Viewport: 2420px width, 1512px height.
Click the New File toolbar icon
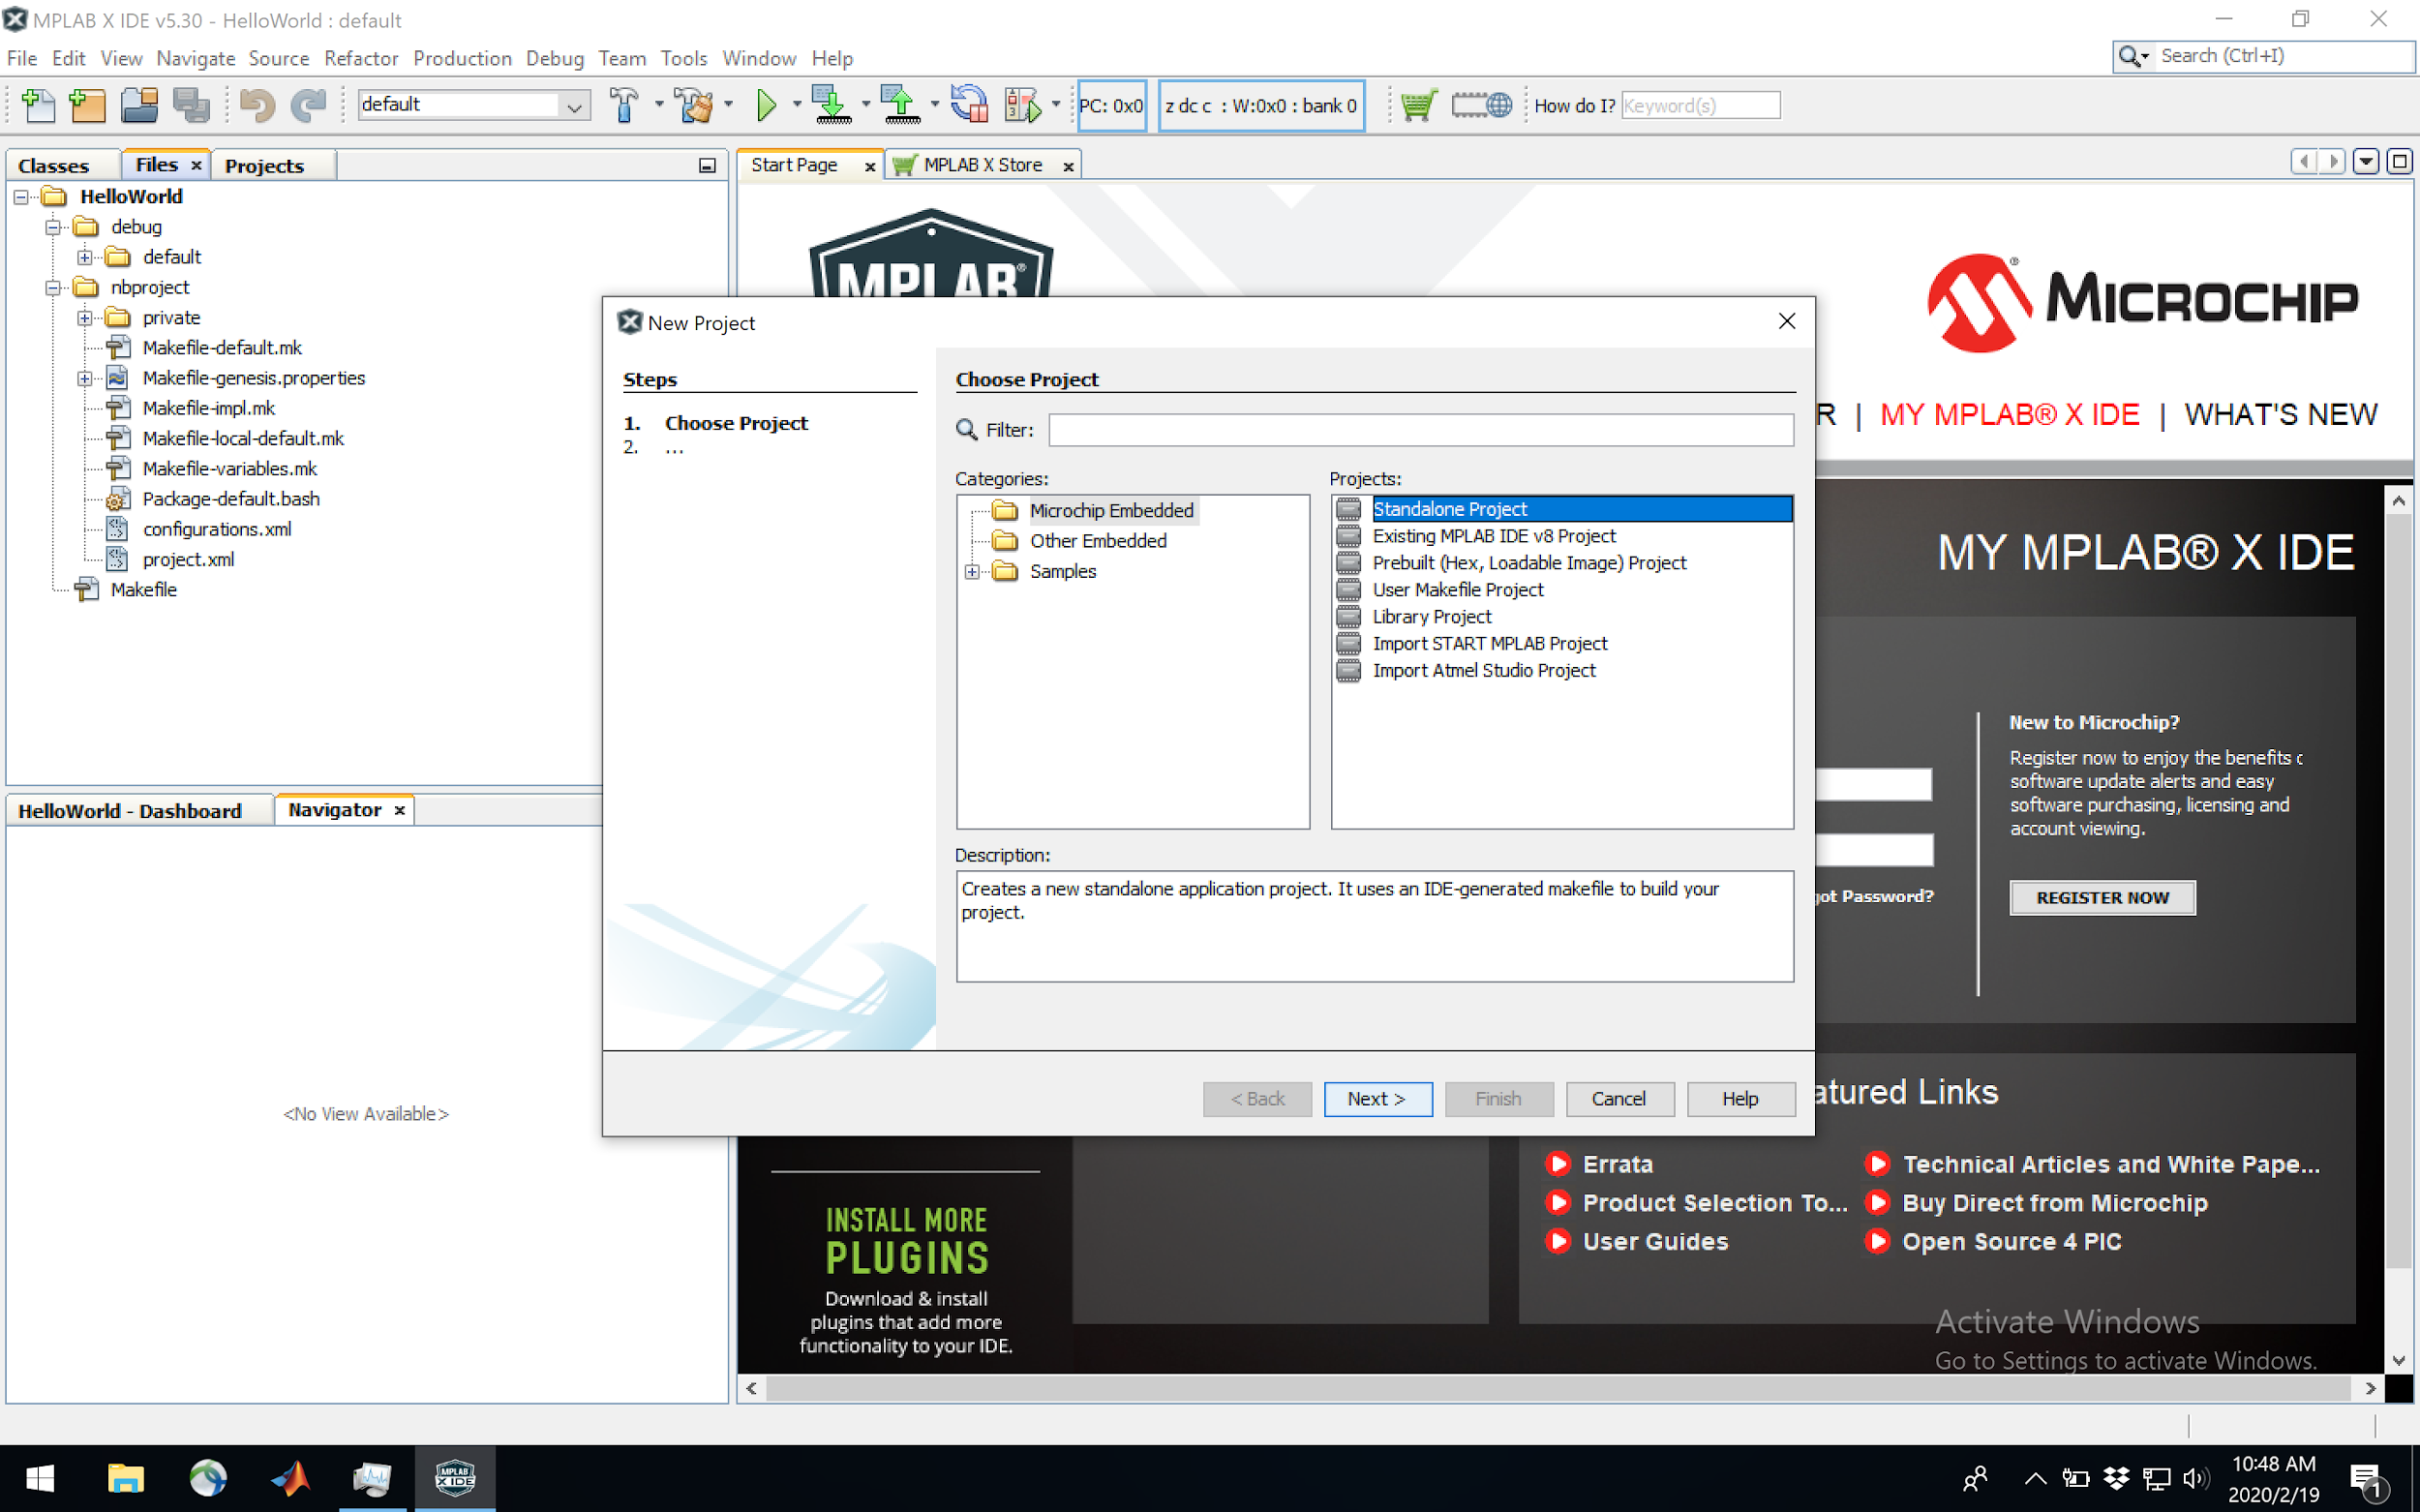point(38,105)
